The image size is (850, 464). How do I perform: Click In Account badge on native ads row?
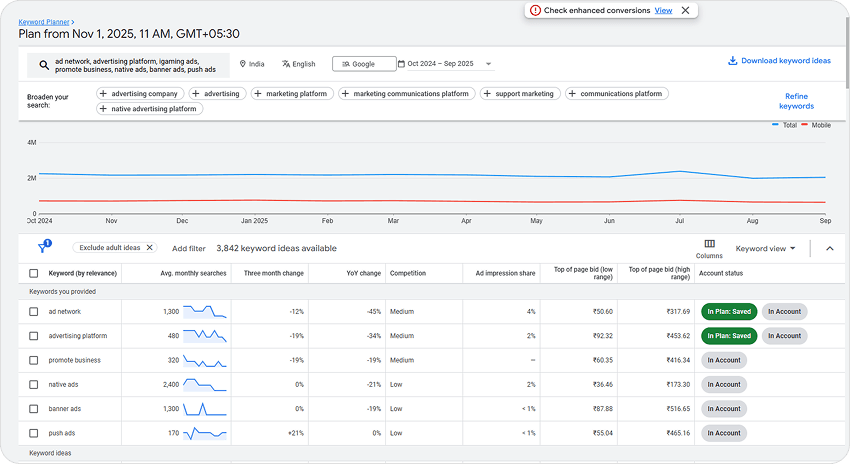click(724, 384)
